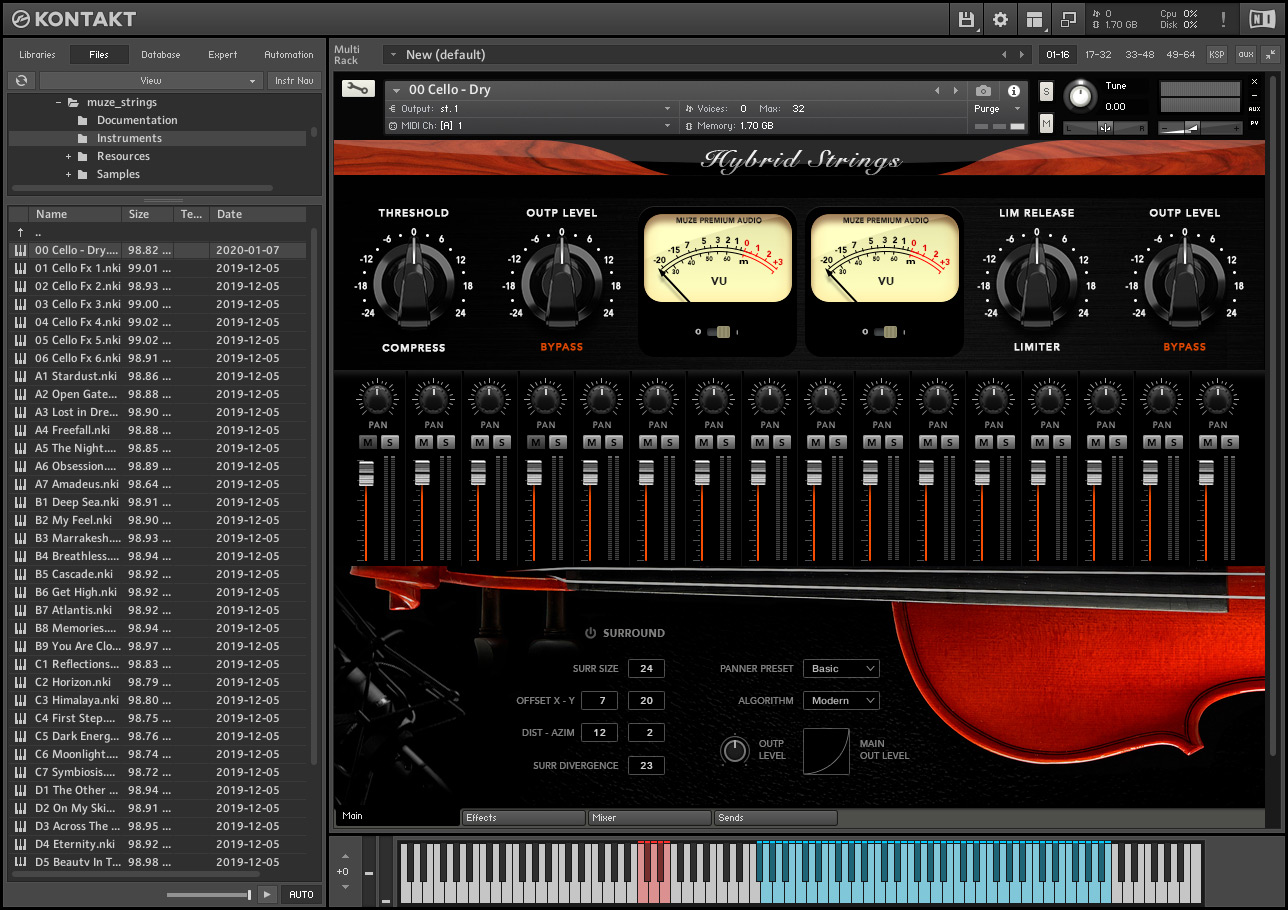Select previous instrument arrow next to 00 Cello - Dry
The image size is (1288, 910).
click(x=937, y=90)
